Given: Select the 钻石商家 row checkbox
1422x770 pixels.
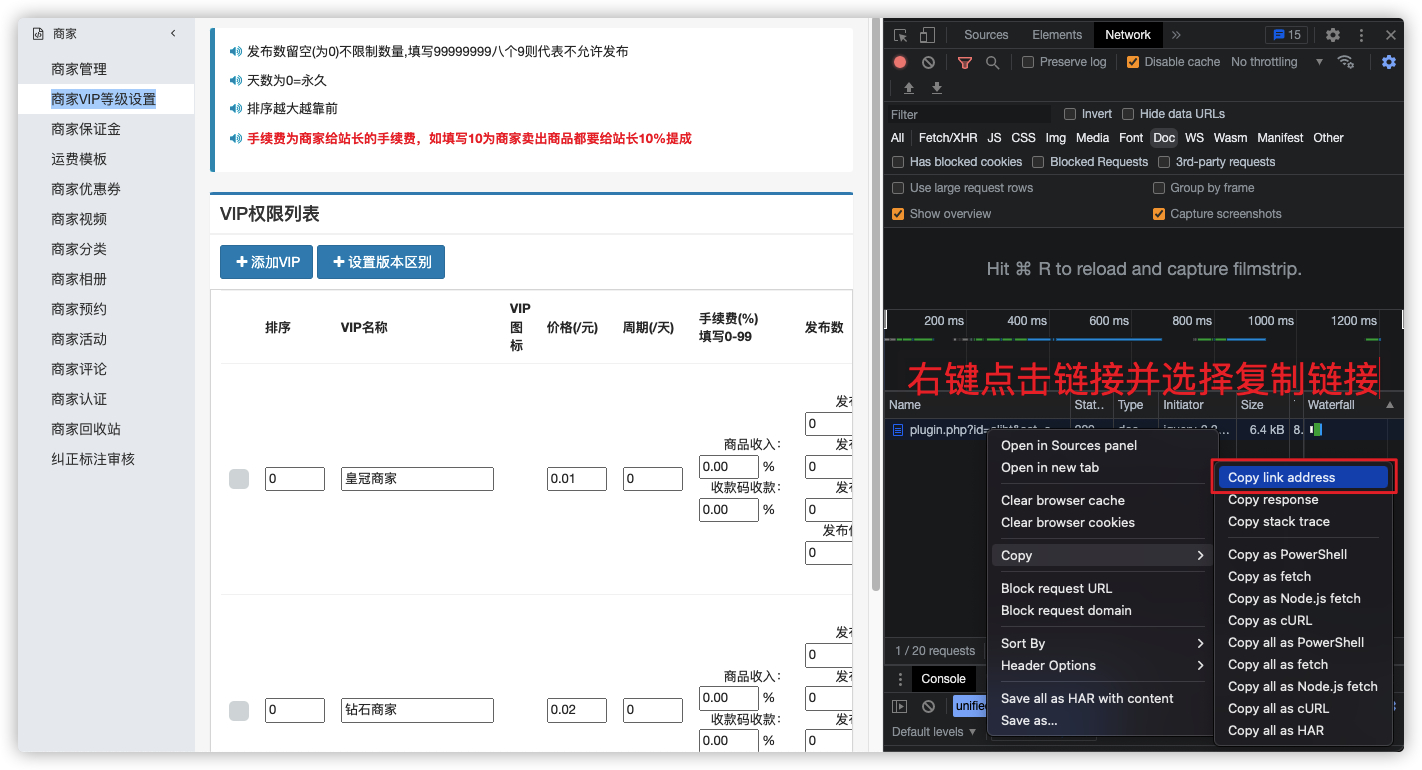Looking at the screenshot, I should coord(239,711).
